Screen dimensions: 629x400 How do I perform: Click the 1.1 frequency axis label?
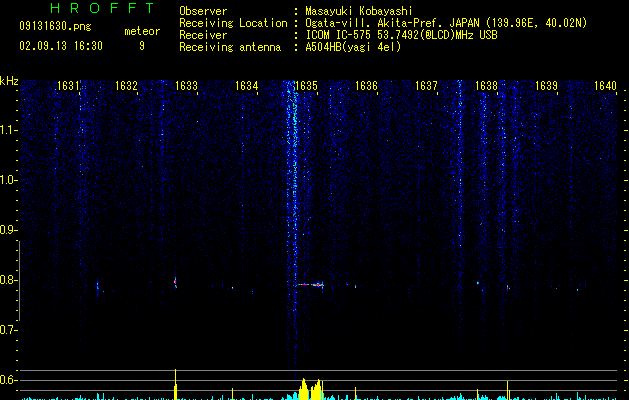(x=8, y=130)
